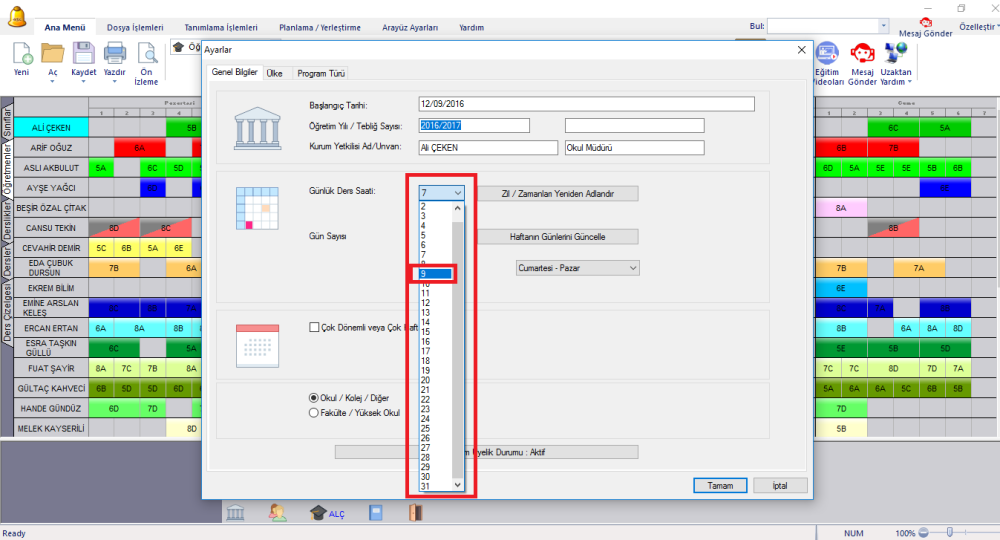The width and height of the screenshot is (1000, 540).
Task: Click the Ali ÇEKEN authority name field
Action: pyautogui.click(x=488, y=148)
